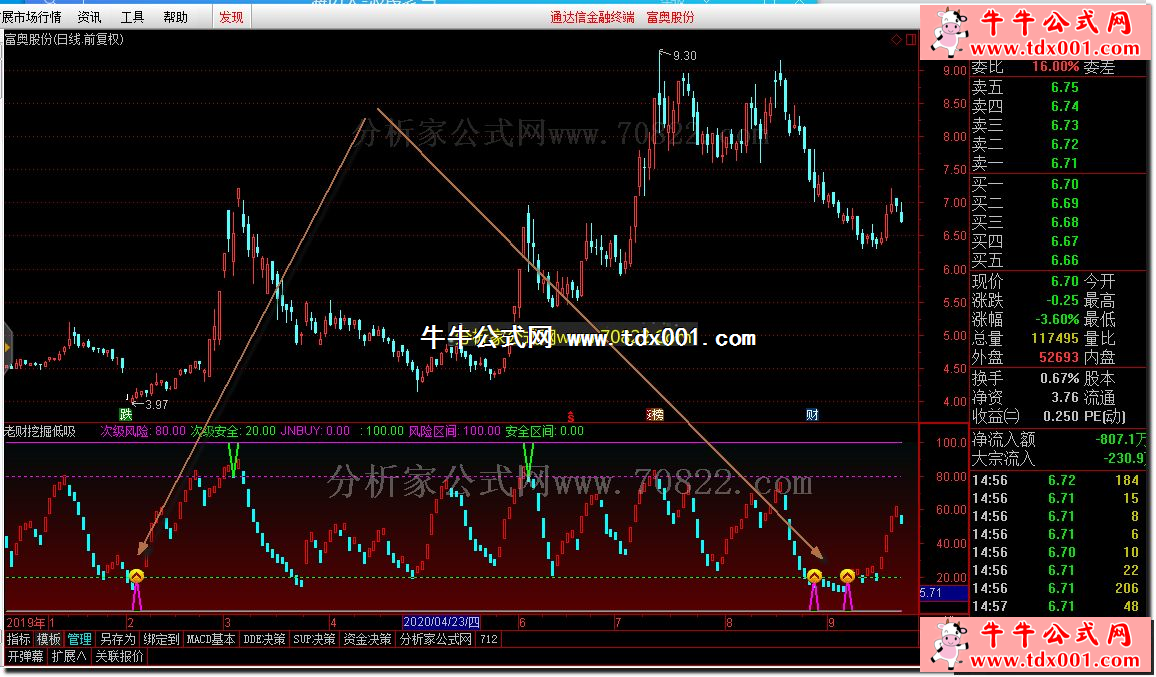Open the 发现 tab in the menu bar
Image resolution: width=1156 pixels, height=677 pixels.
point(231,16)
